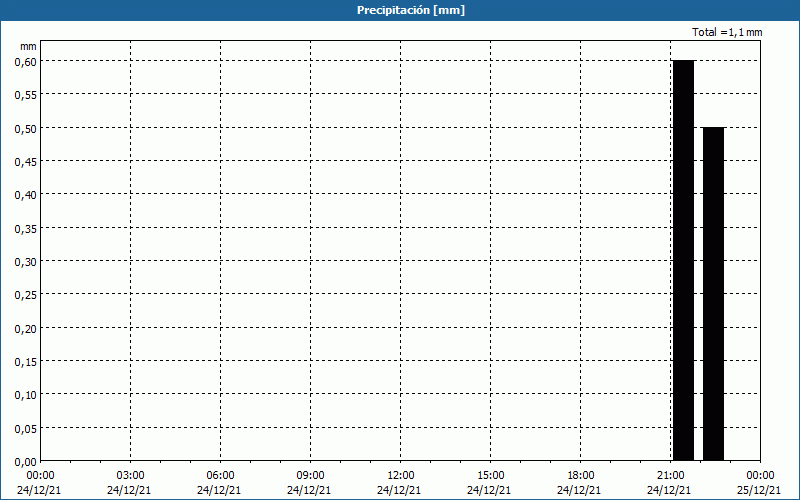Click the 0,40 y-axis label
The image size is (800, 500).
pos(26,195)
